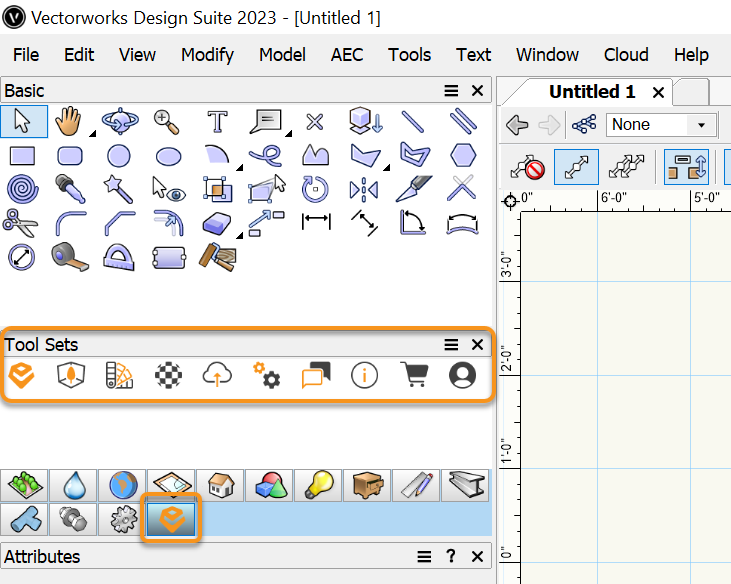Viewport: 731px width, 584px height.
Task: Open the Cloud menu
Action: click(x=626, y=55)
